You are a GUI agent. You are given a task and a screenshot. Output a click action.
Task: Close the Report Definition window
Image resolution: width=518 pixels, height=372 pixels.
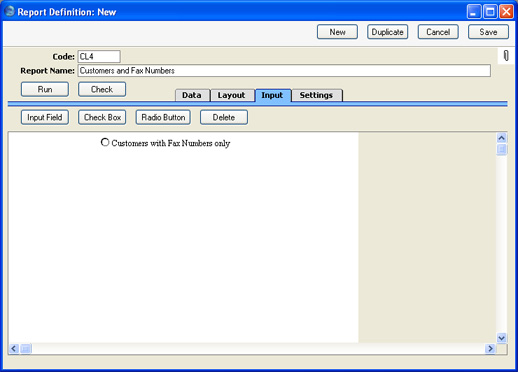507,12
